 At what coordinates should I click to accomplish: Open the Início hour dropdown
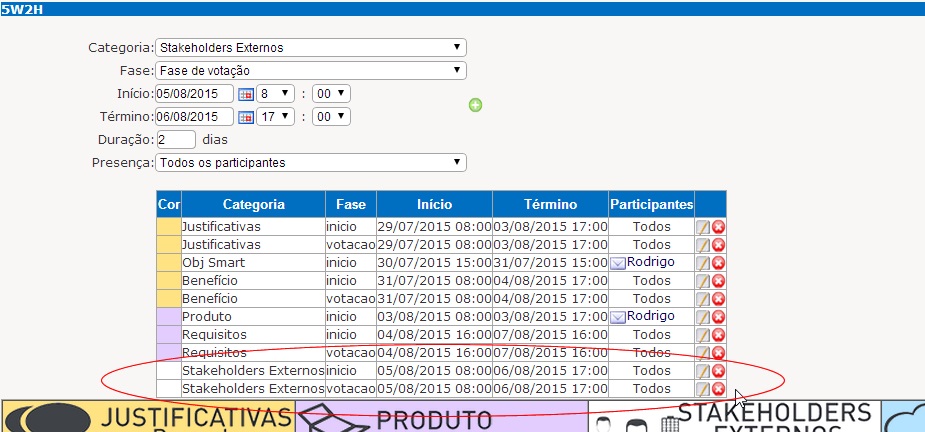pos(275,93)
